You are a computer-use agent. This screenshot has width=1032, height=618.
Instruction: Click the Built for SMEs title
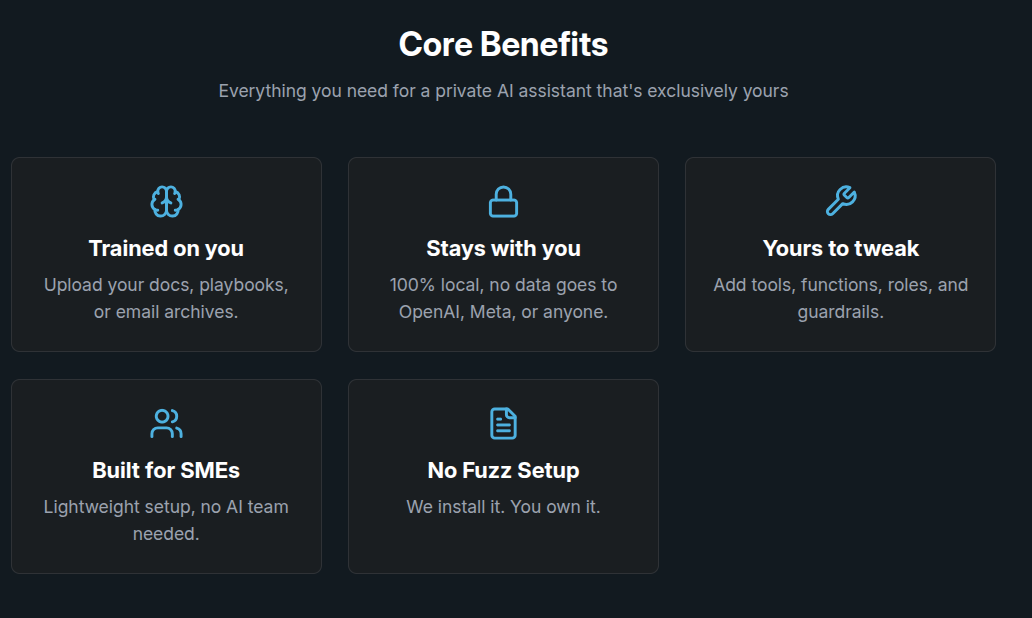(x=166, y=470)
